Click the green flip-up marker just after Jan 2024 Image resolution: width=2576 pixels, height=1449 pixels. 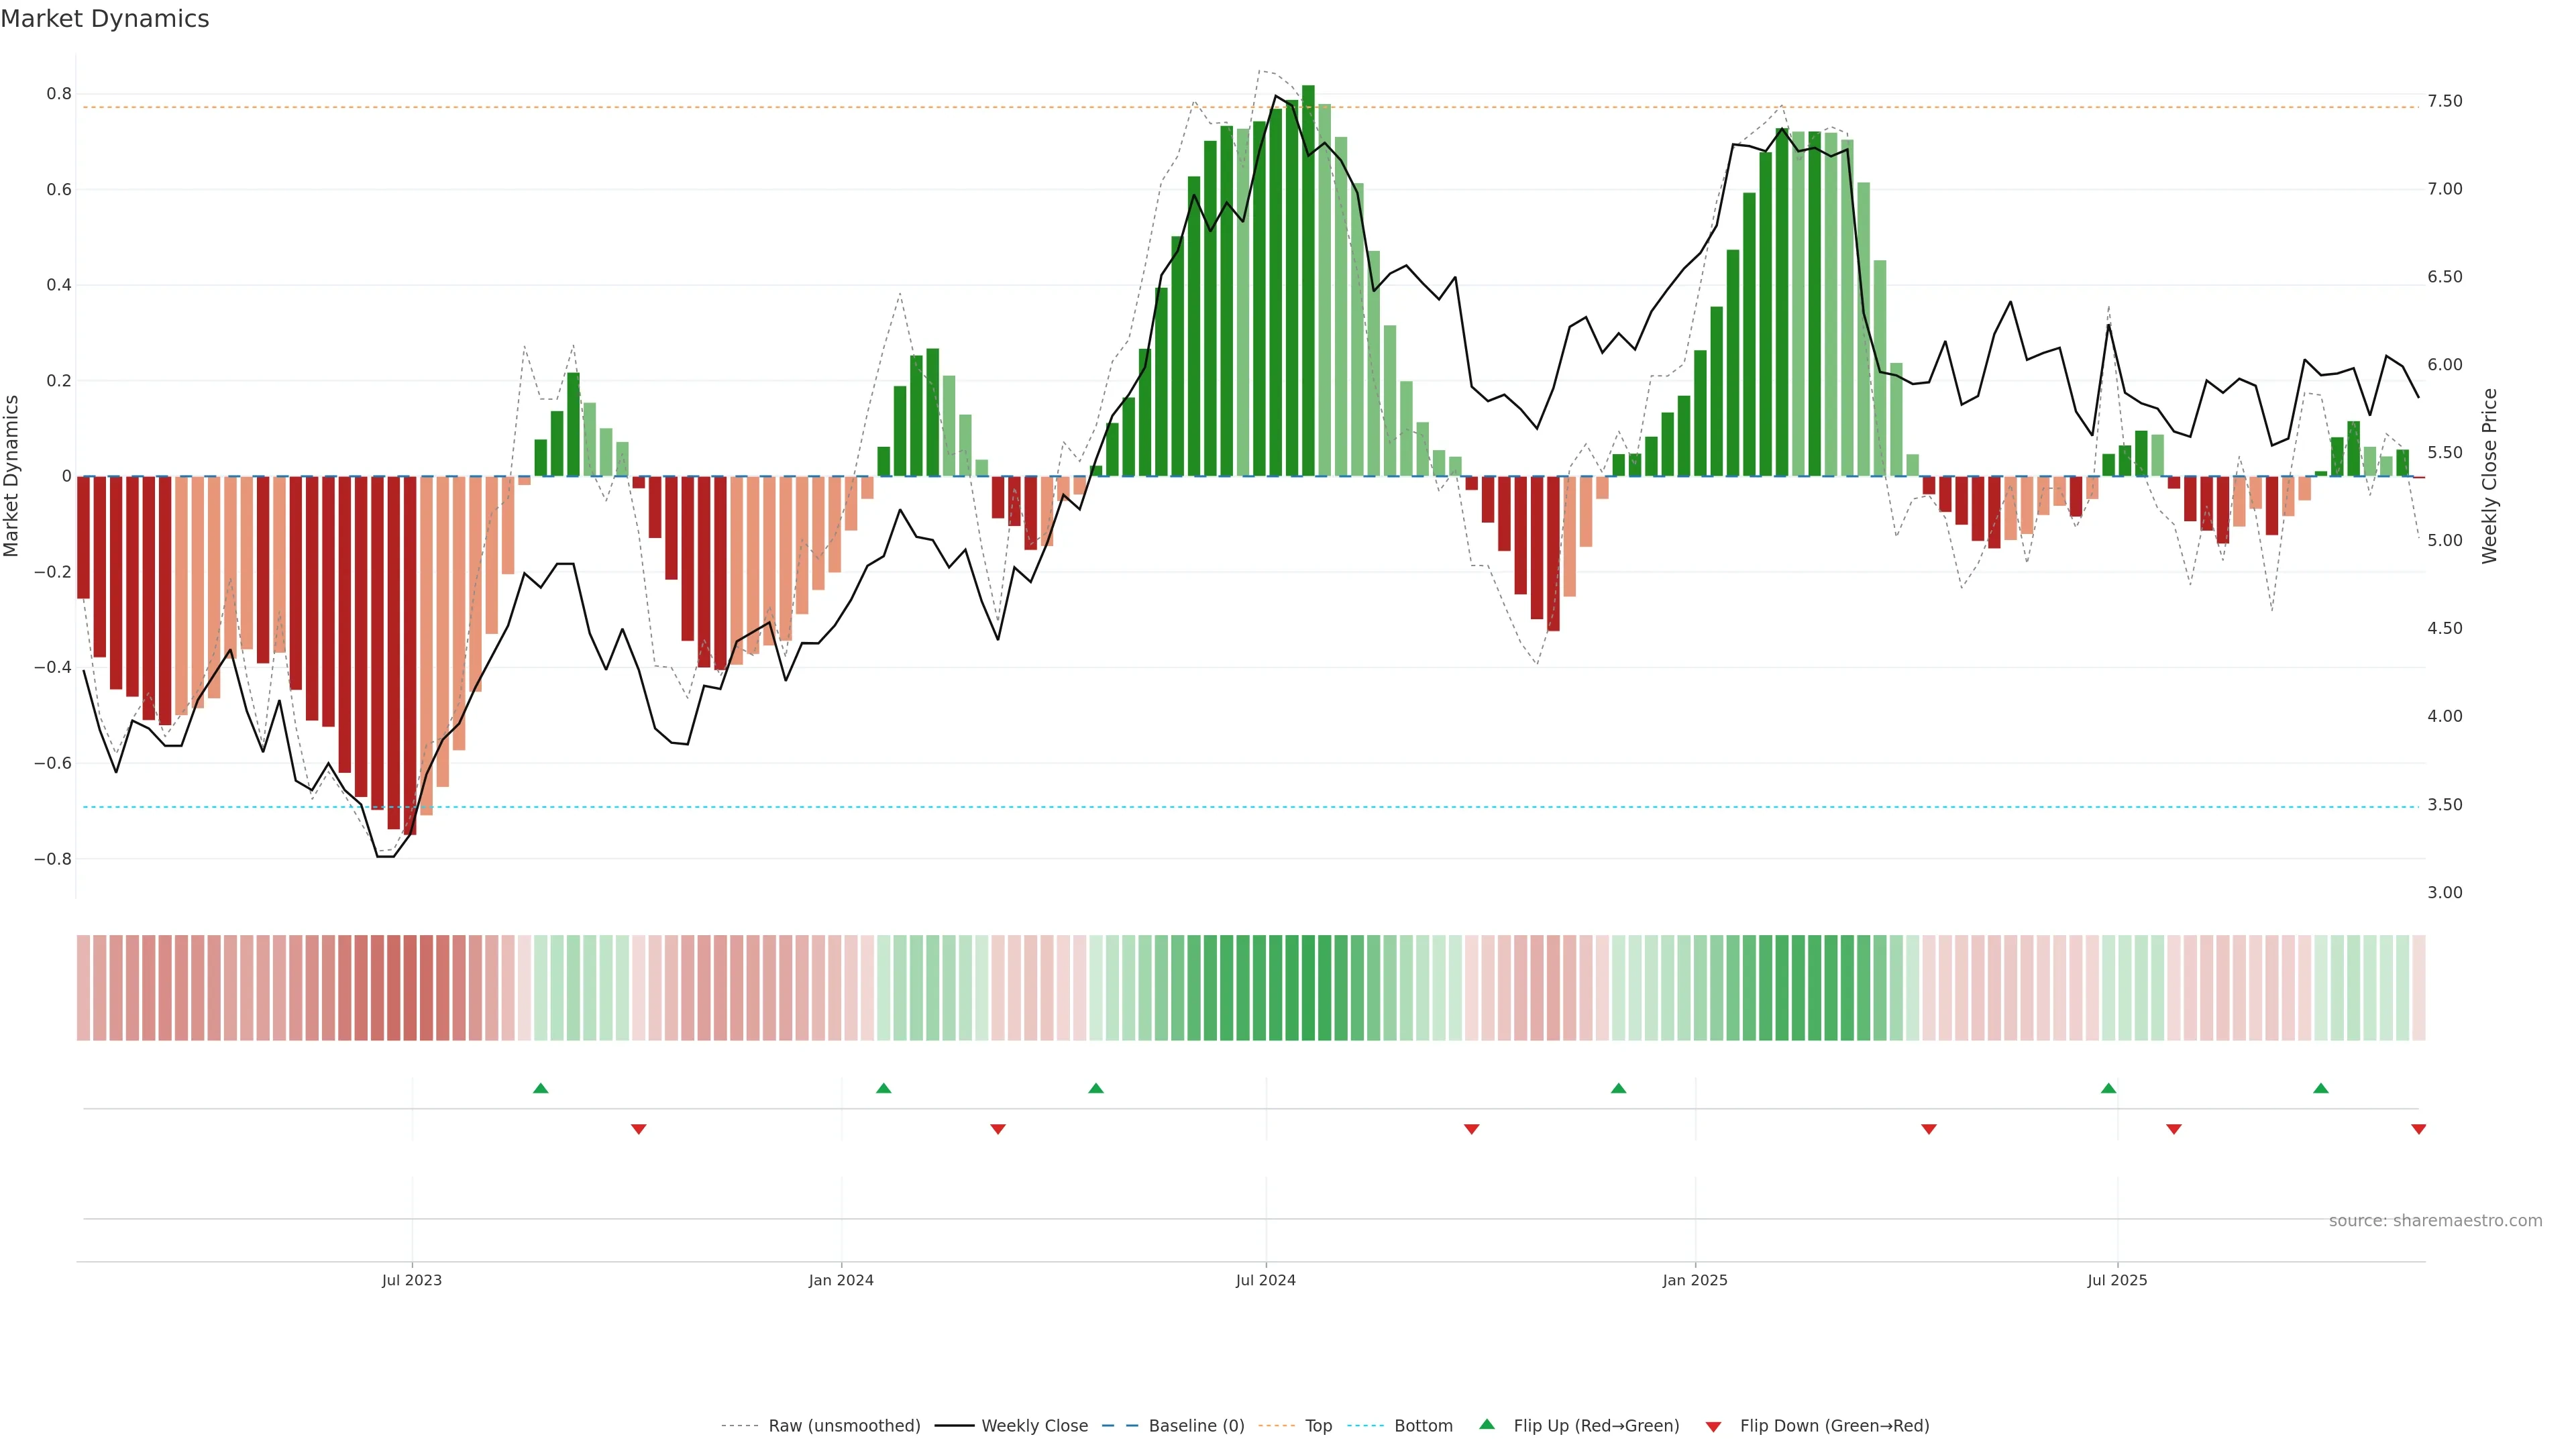tap(883, 1088)
